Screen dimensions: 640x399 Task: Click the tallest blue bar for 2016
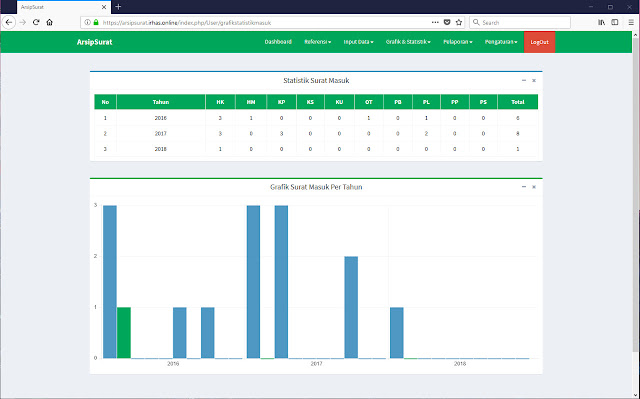(110, 282)
